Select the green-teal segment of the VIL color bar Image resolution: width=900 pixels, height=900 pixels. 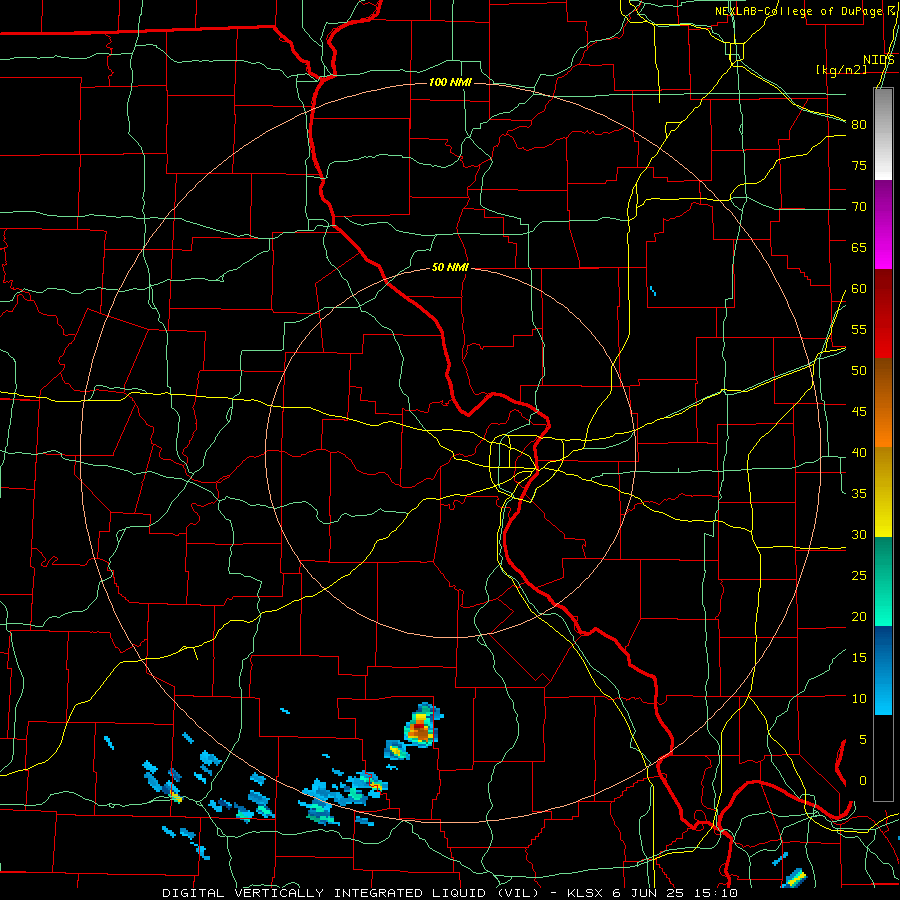click(883, 581)
